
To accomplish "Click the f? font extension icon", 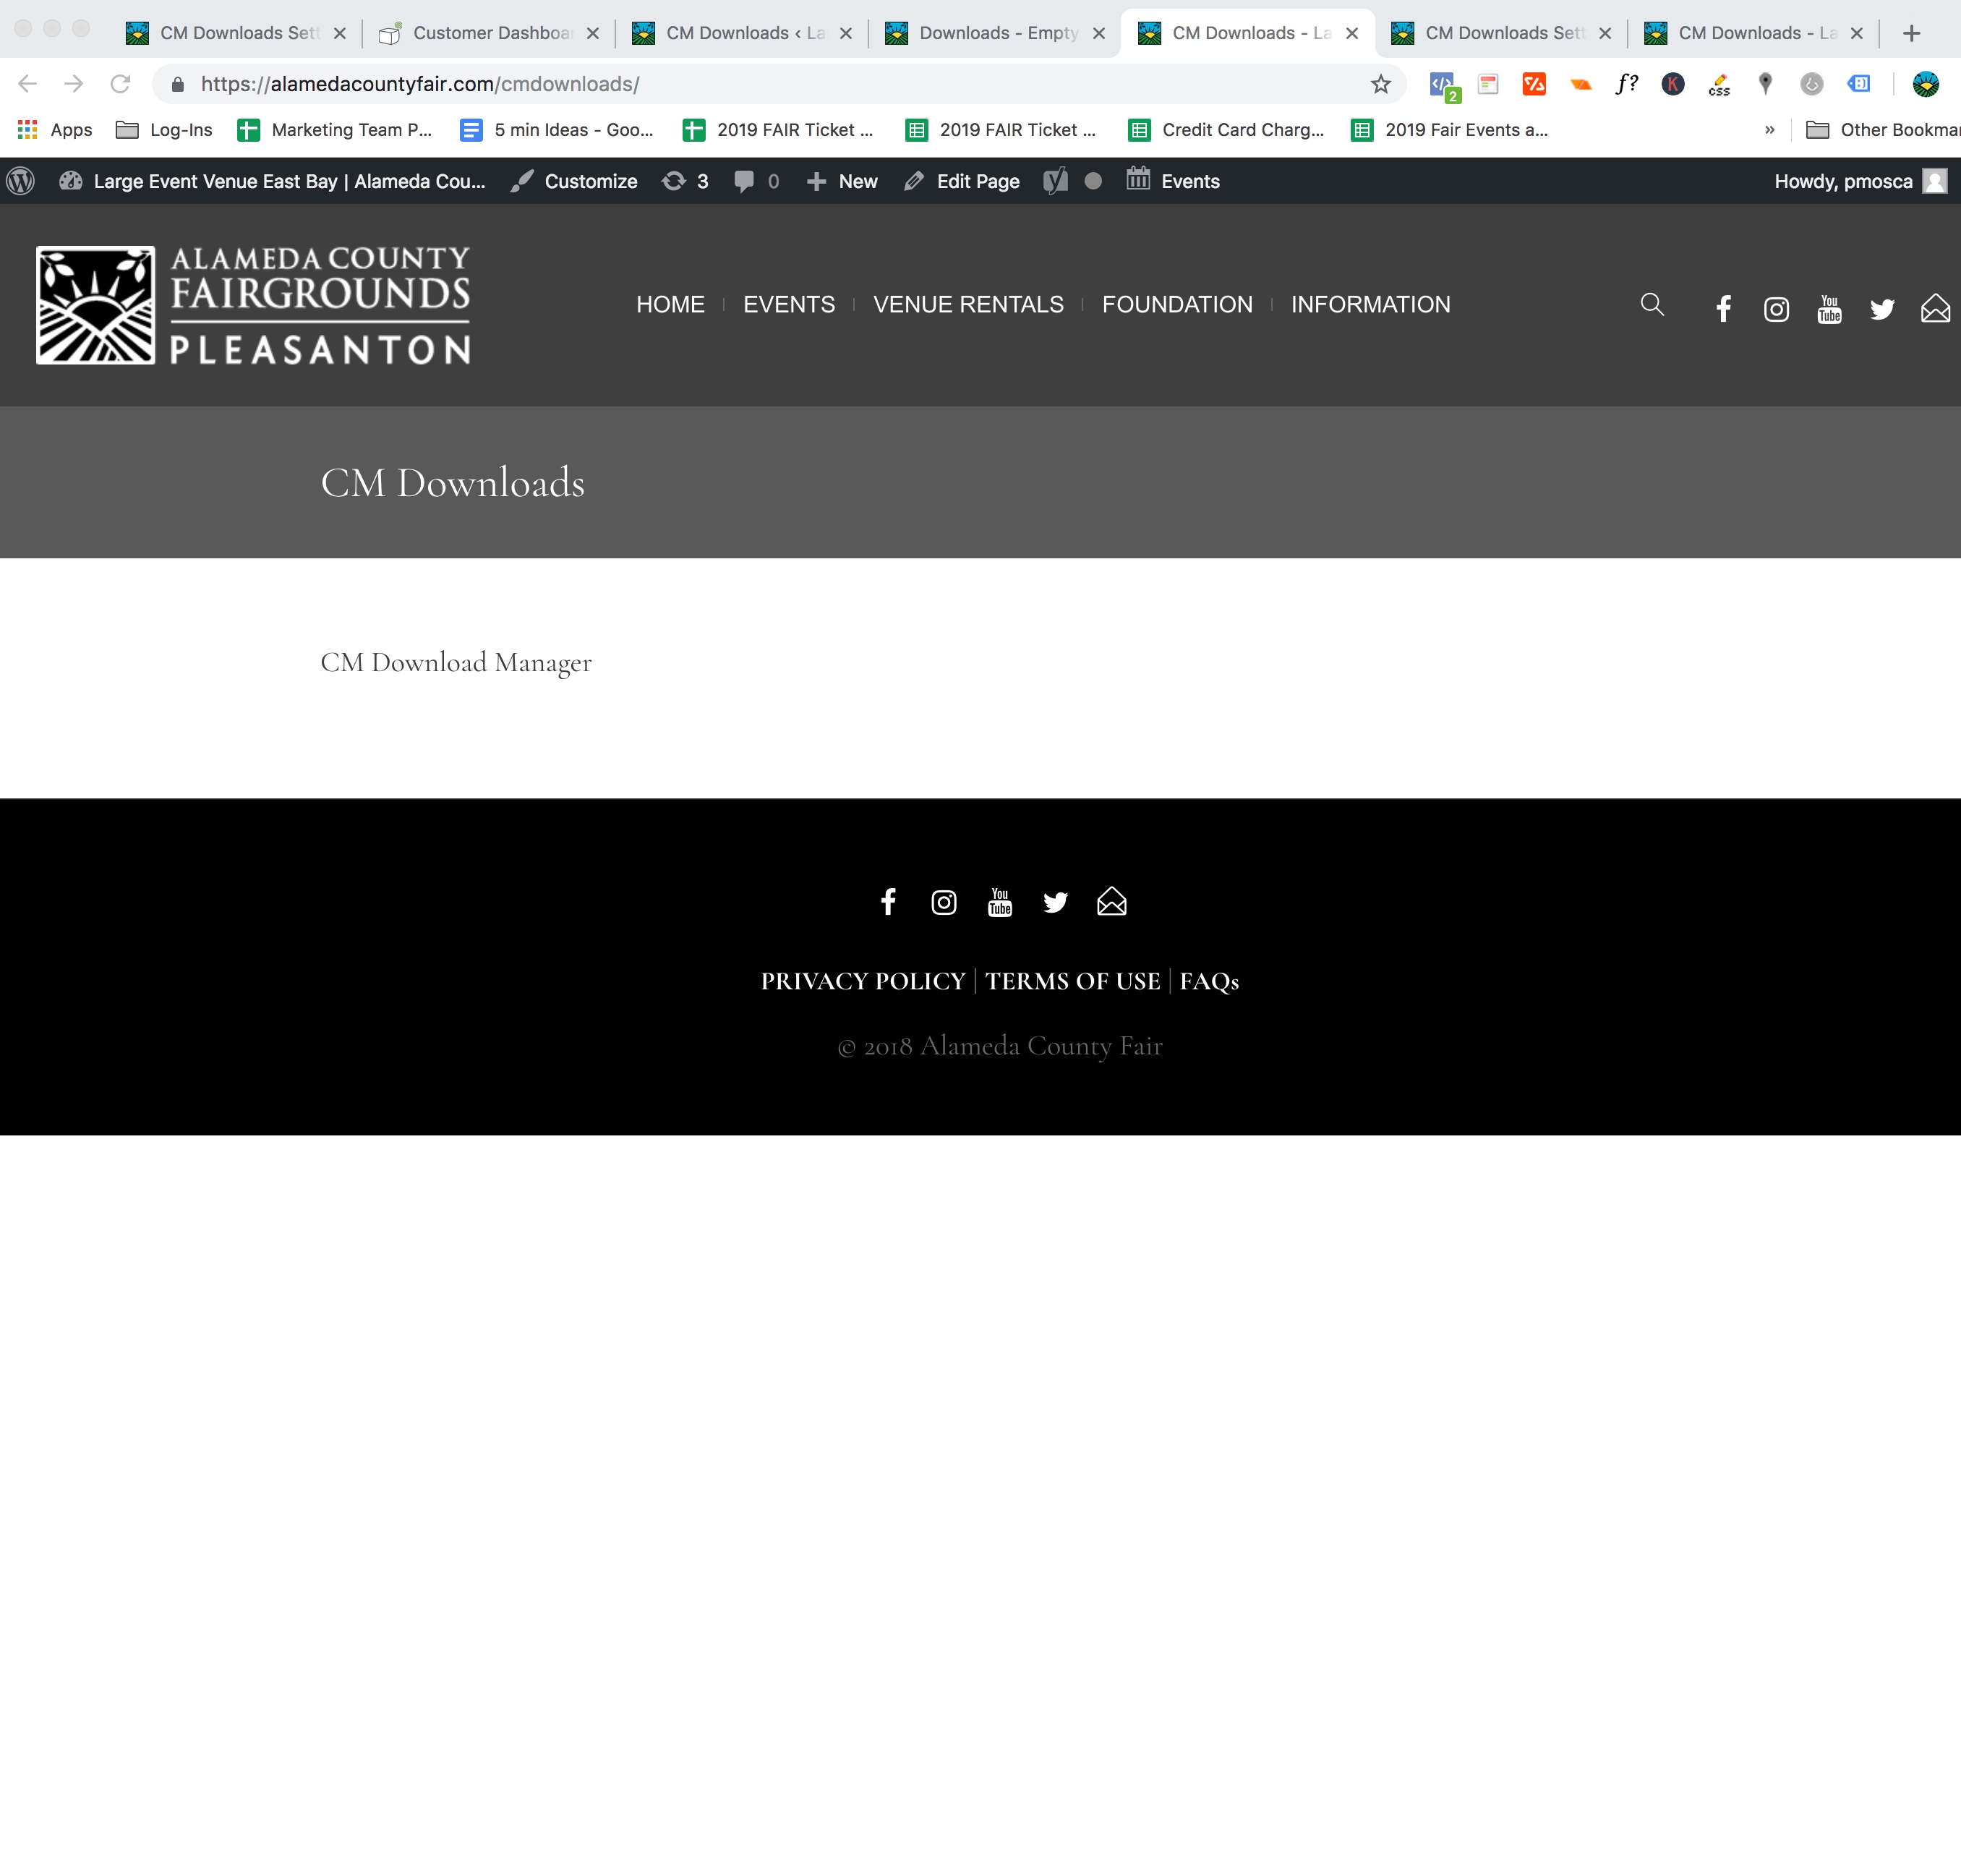I will point(1627,84).
